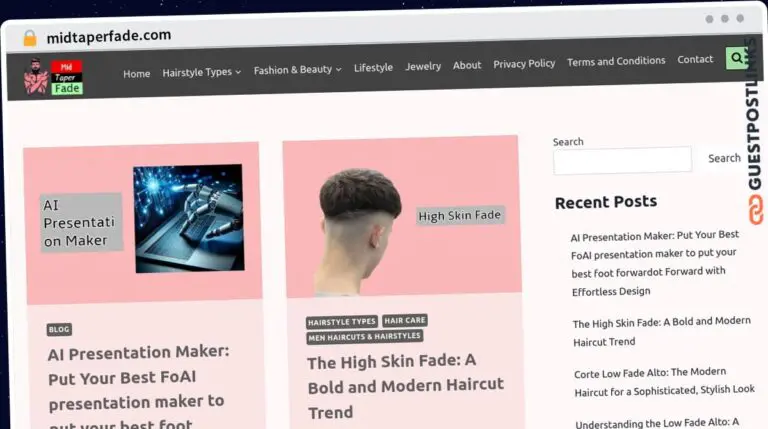Open the green search magnifier icon

pos(737,58)
